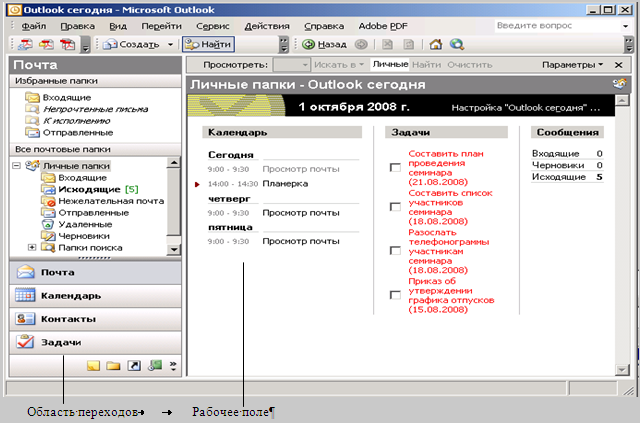Click the stop loading icon in toolbar
Image resolution: width=640 pixels, height=423 pixels.
coord(387,44)
